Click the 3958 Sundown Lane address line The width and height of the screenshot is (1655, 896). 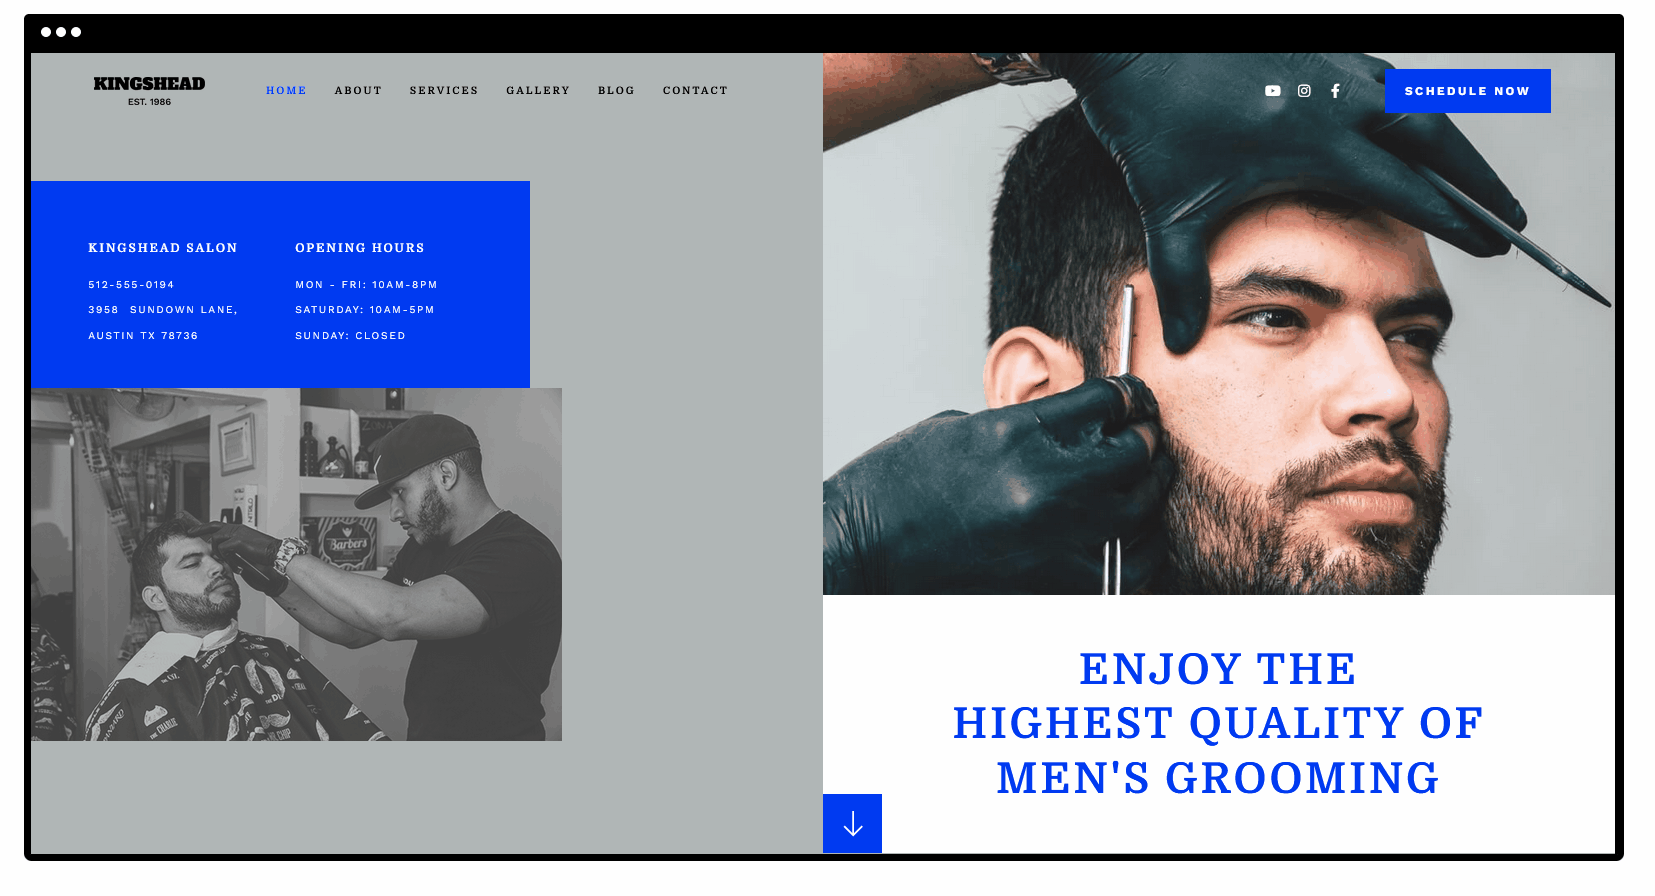point(163,310)
